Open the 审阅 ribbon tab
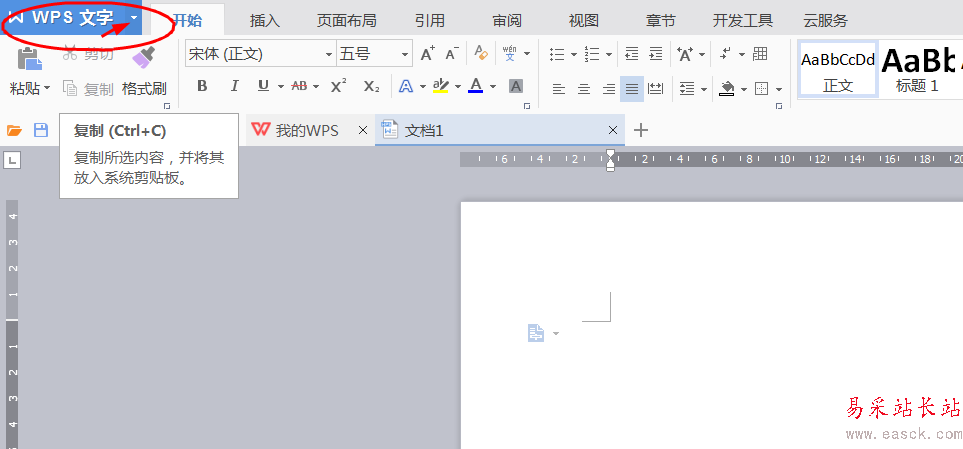 pyautogui.click(x=507, y=20)
